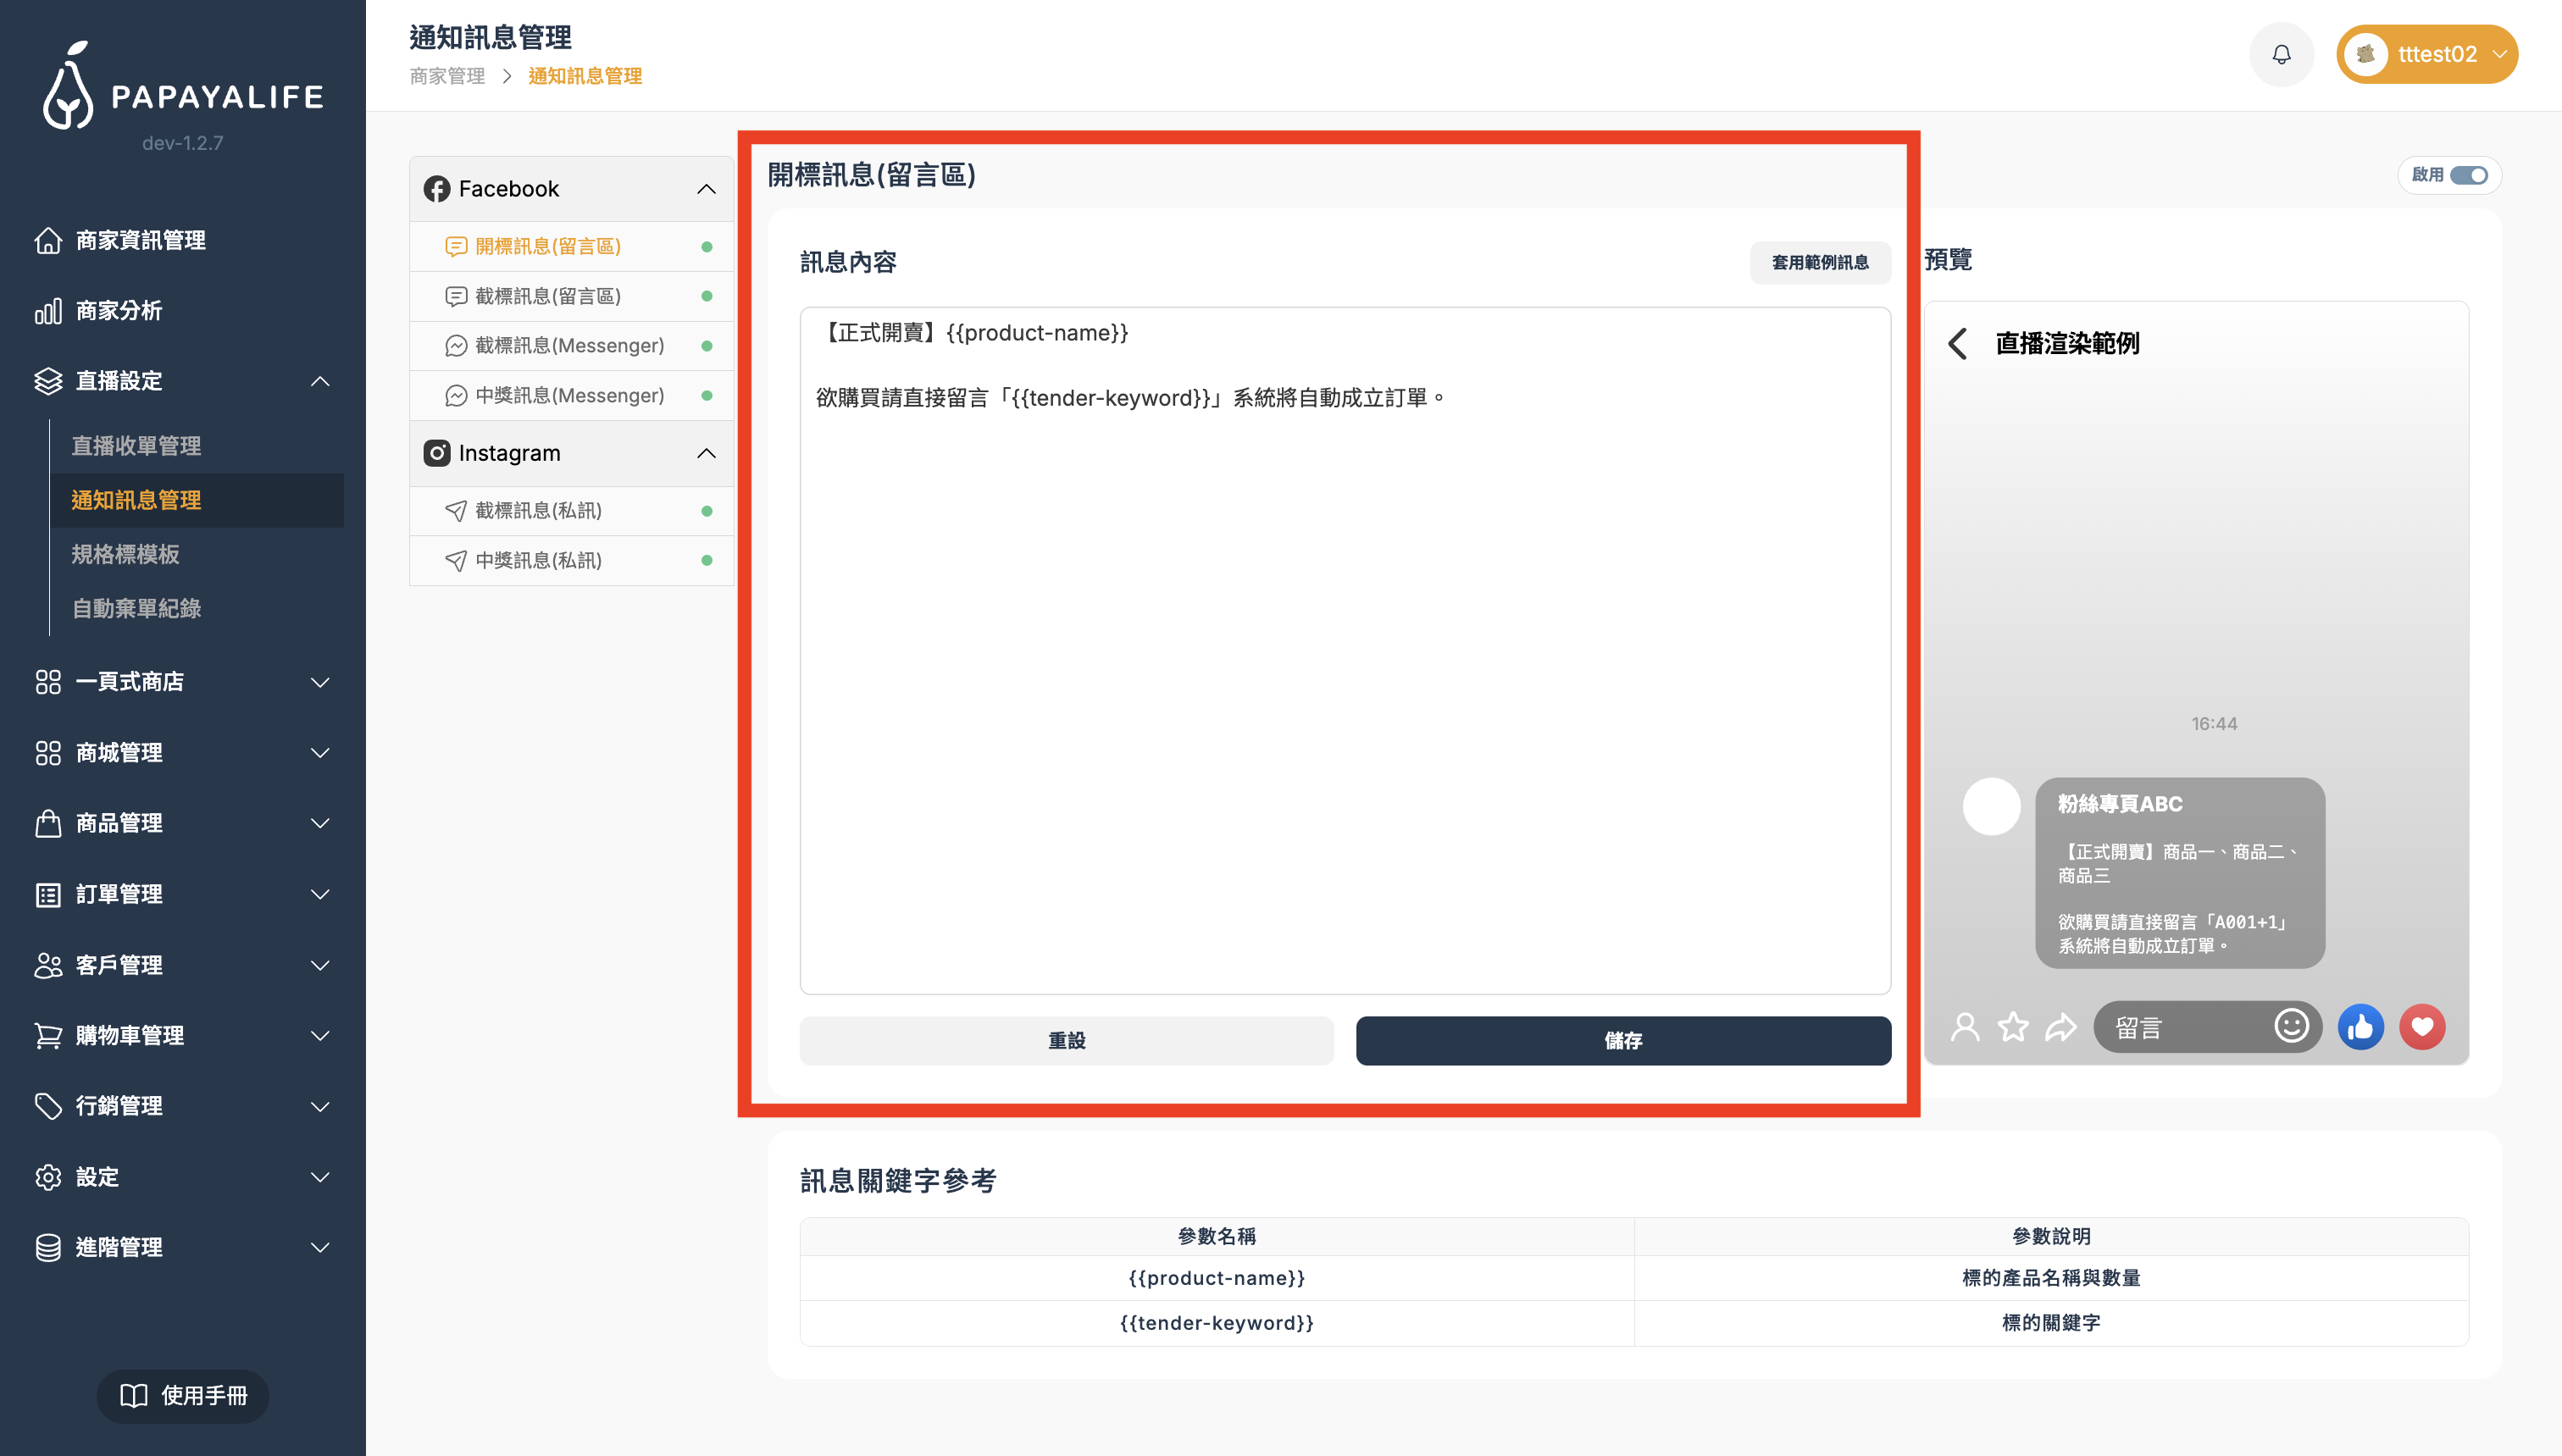Toggle the status indicator beside 截標訊息(私訊)
Screen dimensions: 2562x1456
(x=707, y=510)
